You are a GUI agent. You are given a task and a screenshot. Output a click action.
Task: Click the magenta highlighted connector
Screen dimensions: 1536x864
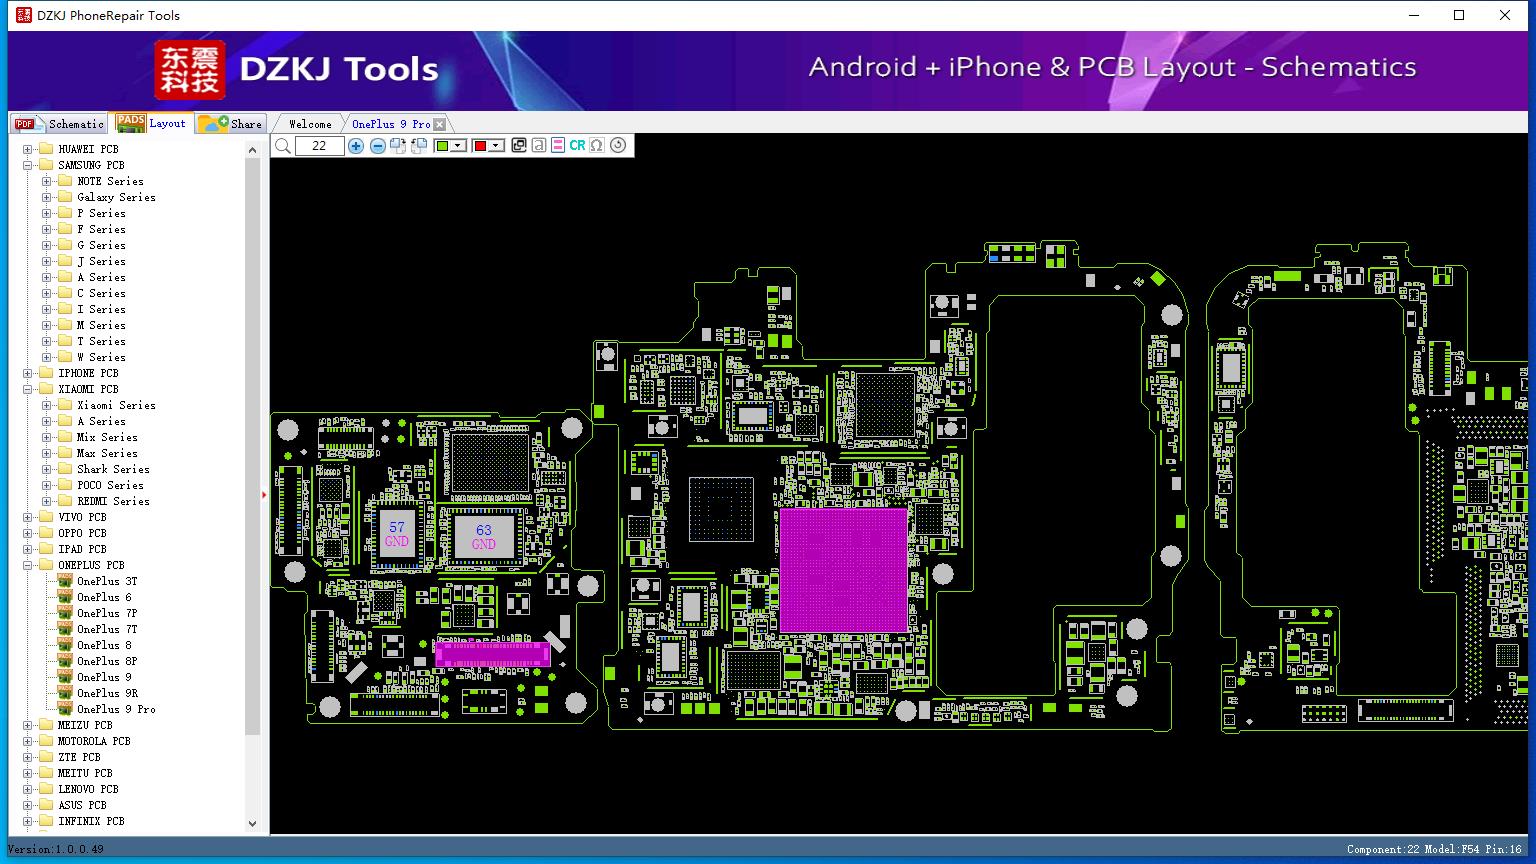click(492, 654)
